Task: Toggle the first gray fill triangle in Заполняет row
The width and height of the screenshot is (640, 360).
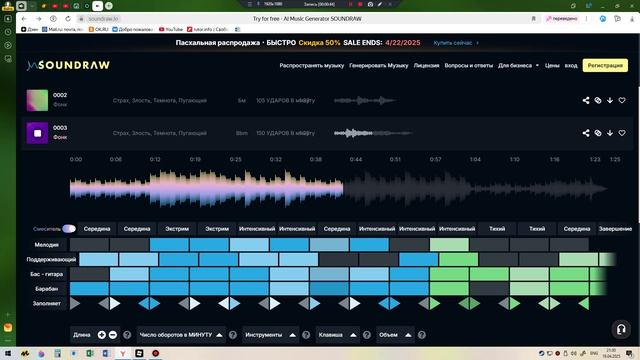Action: pyautogui.click(x=75, y=304)
